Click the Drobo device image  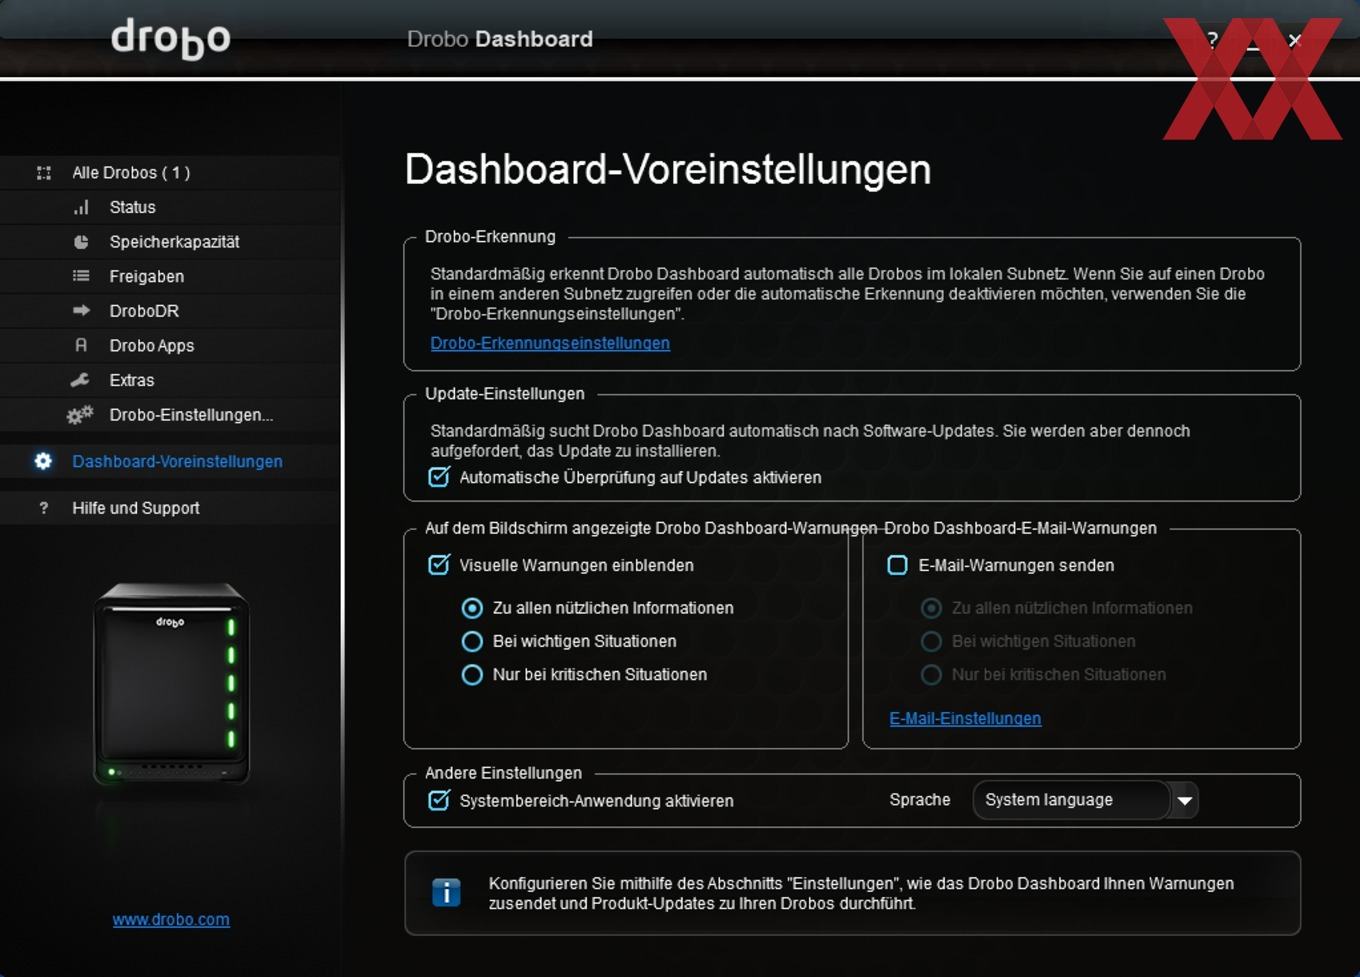click(x=171, y=685)
